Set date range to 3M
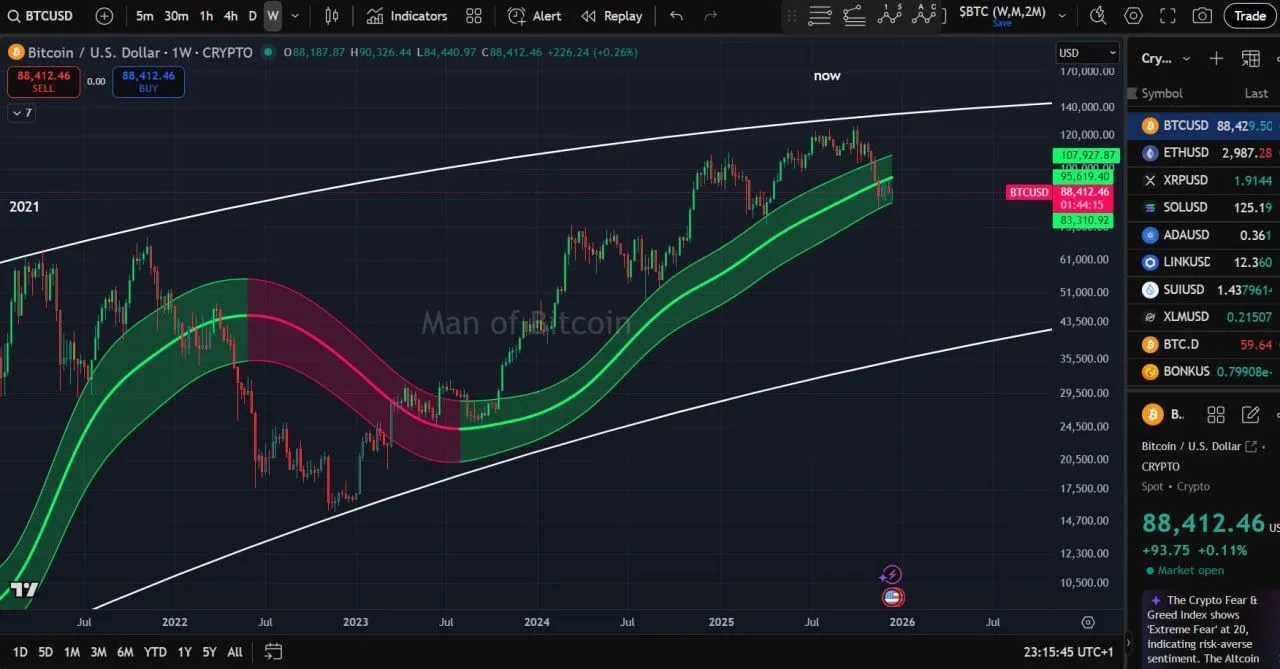 (x=98, y=652)
